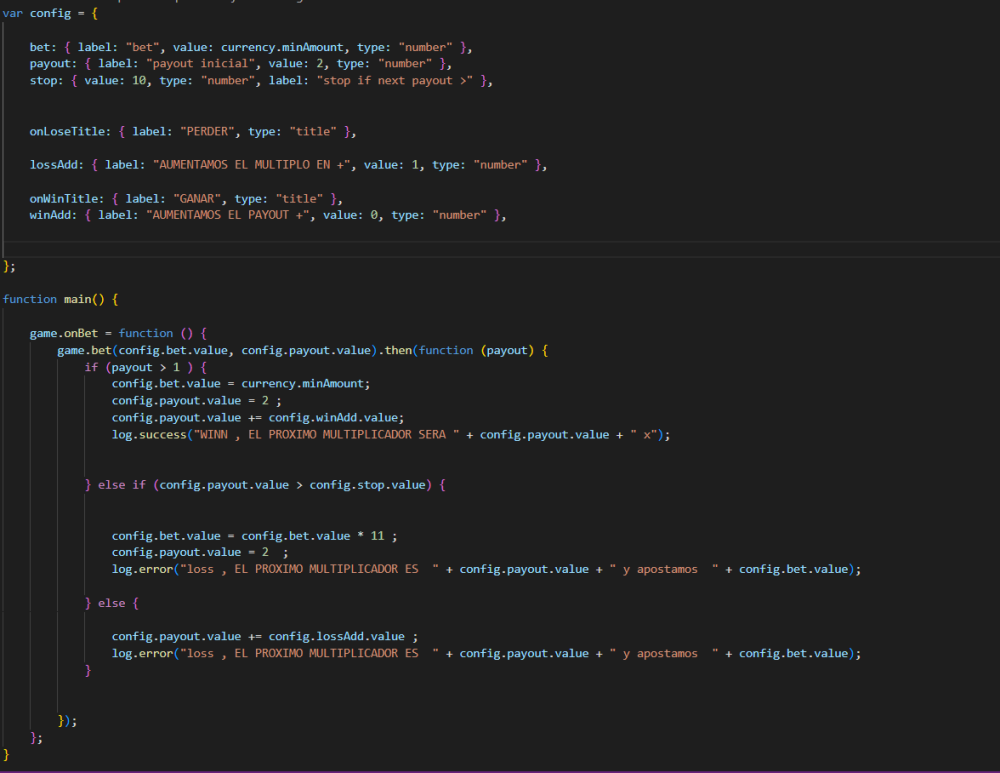This screenshot has height=773, width=1000.
Task: Click the number 11 bet multiplier
Action: click(x=377, y=535)
